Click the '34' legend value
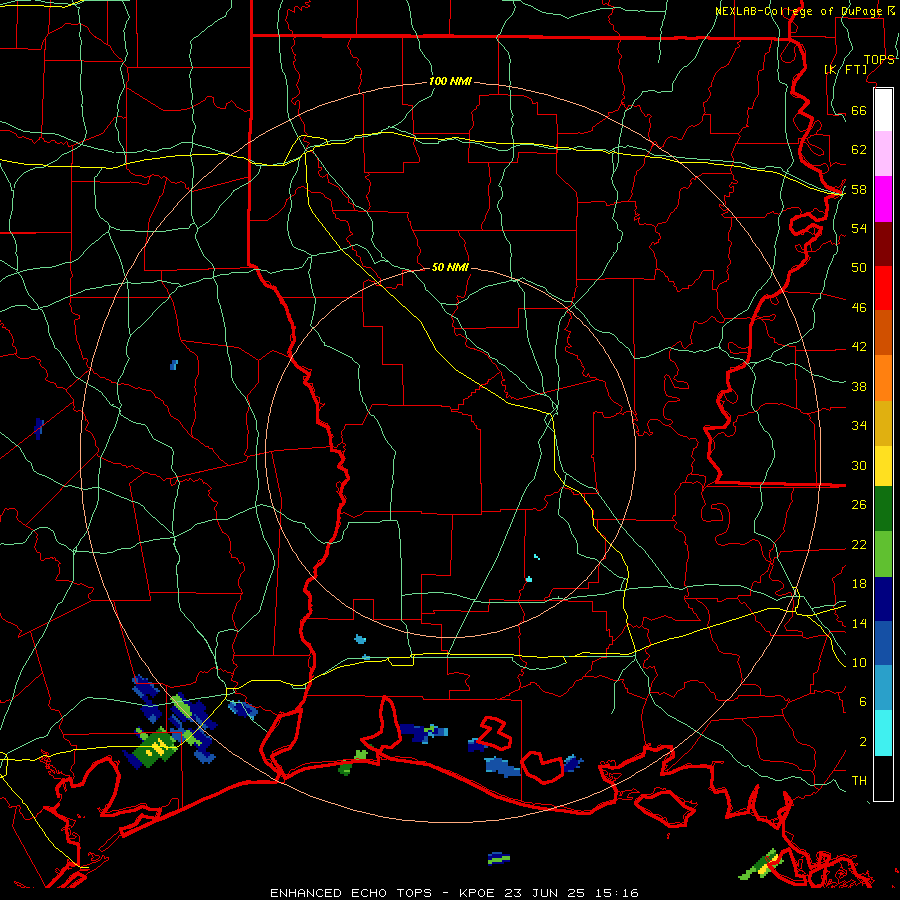 [859, 426]
